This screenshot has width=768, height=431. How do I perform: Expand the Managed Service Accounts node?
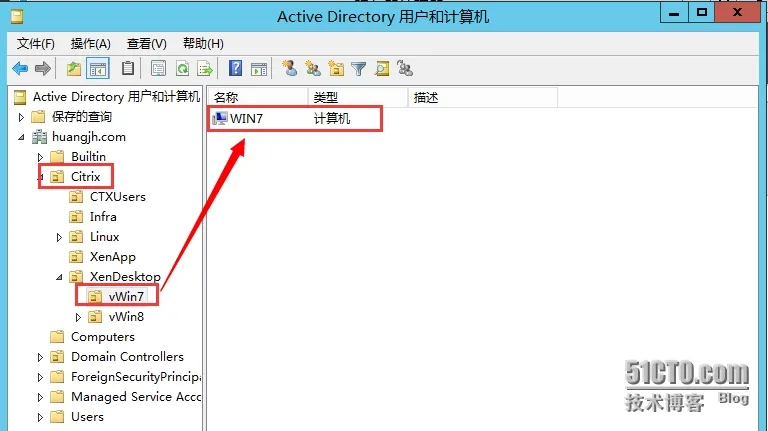coord(40,398)
